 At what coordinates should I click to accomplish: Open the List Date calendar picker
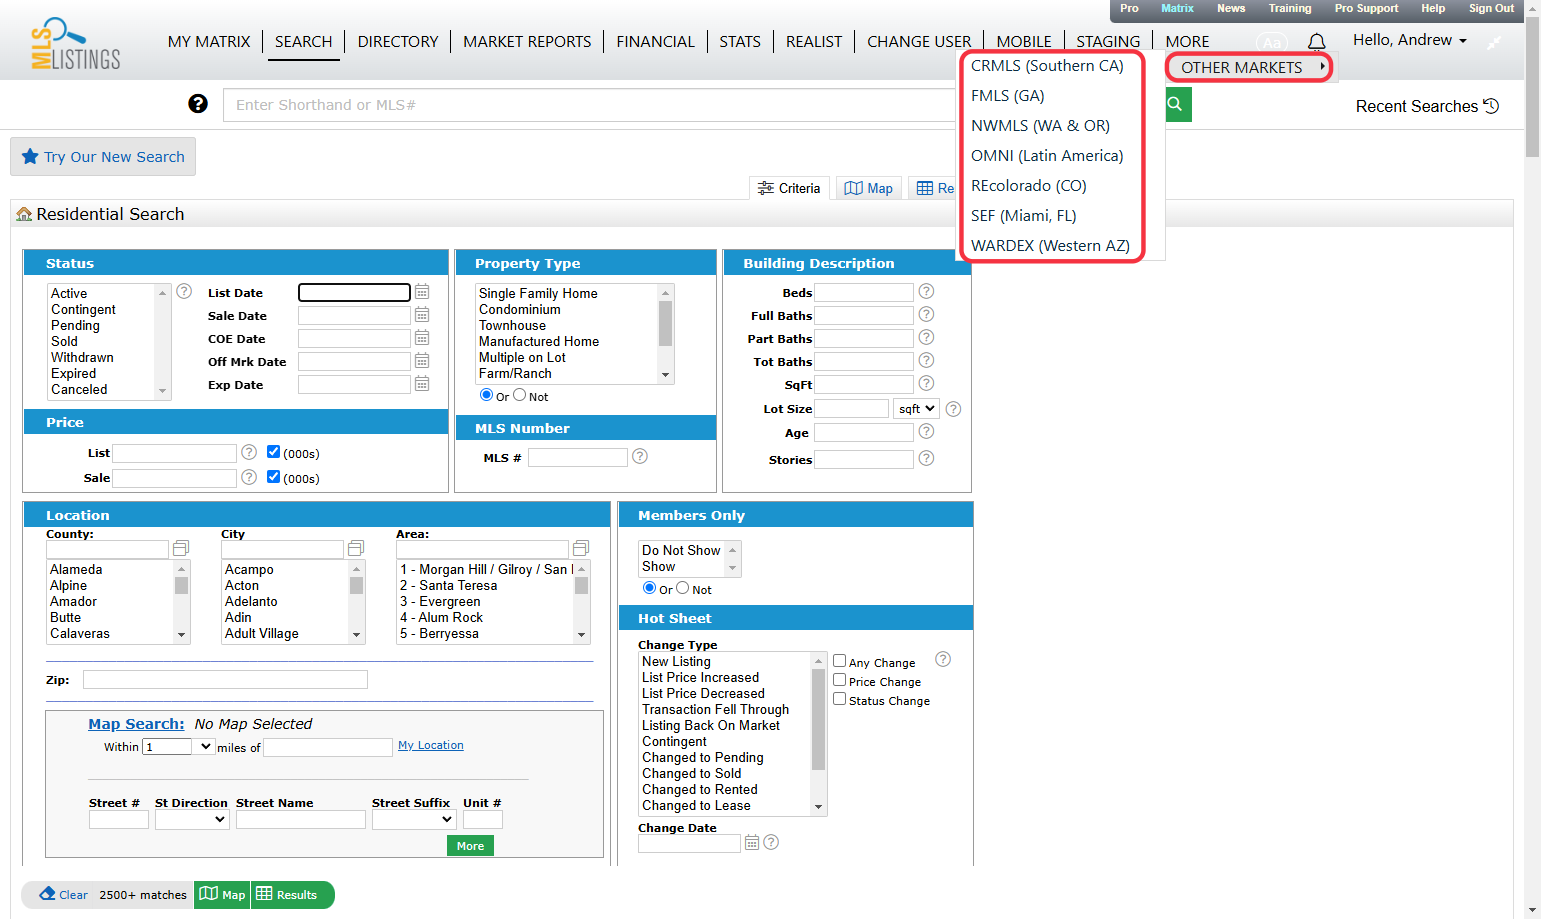422,292
